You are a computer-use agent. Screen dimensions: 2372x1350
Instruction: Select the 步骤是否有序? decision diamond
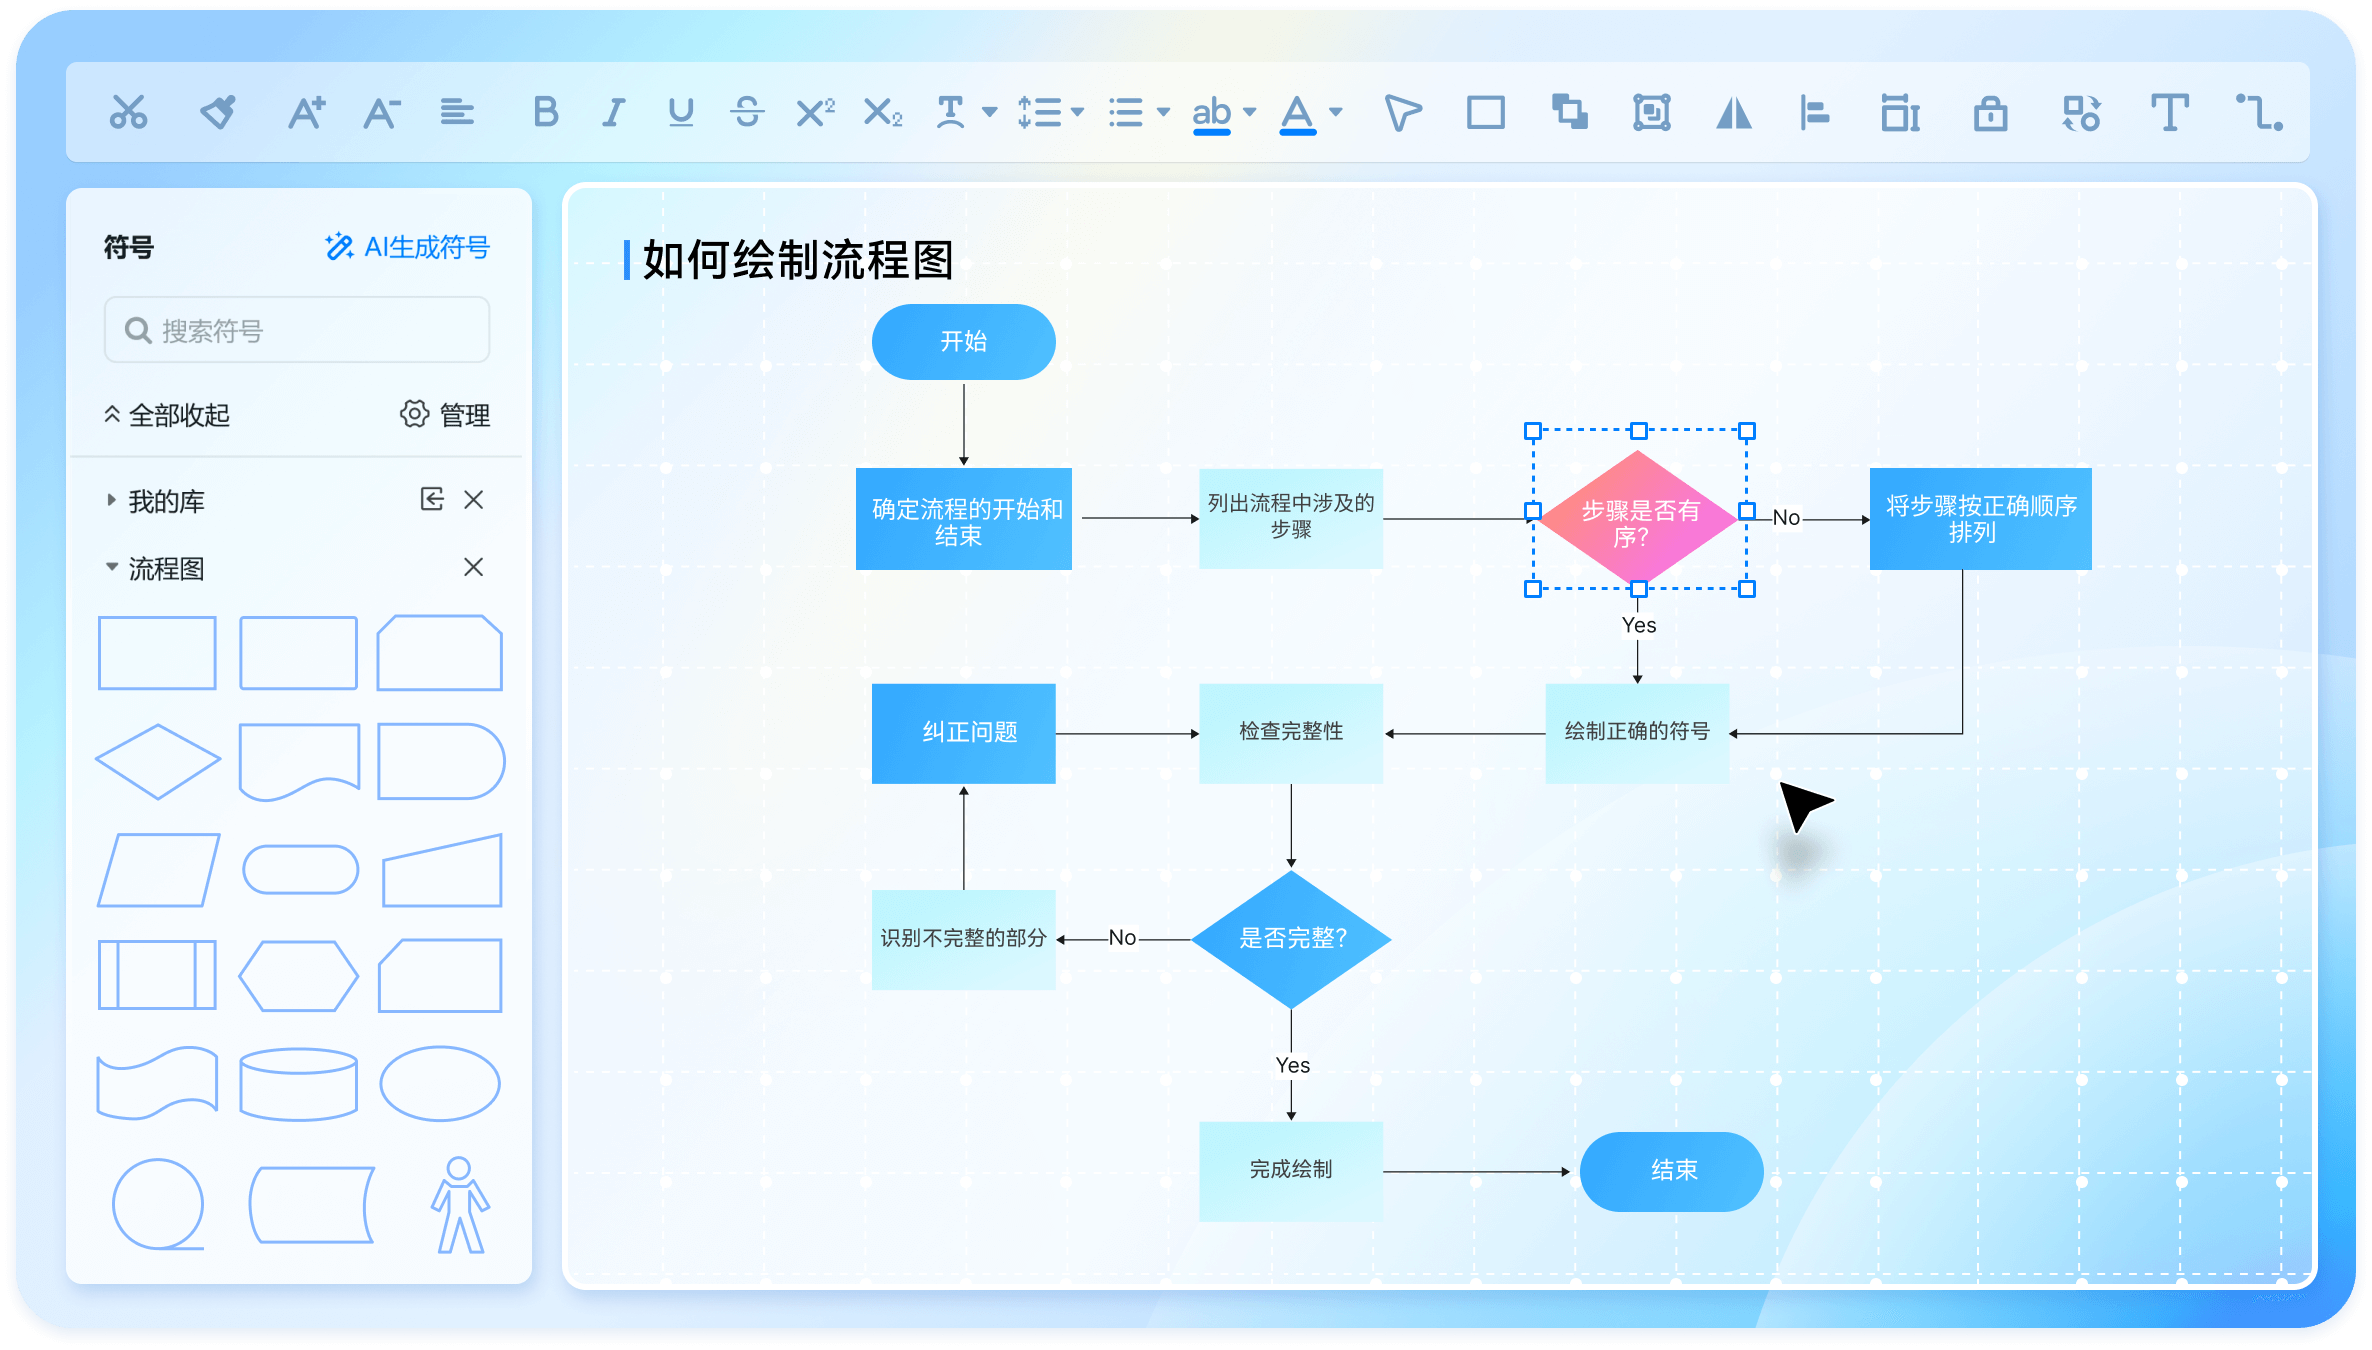pos(1638,518)
